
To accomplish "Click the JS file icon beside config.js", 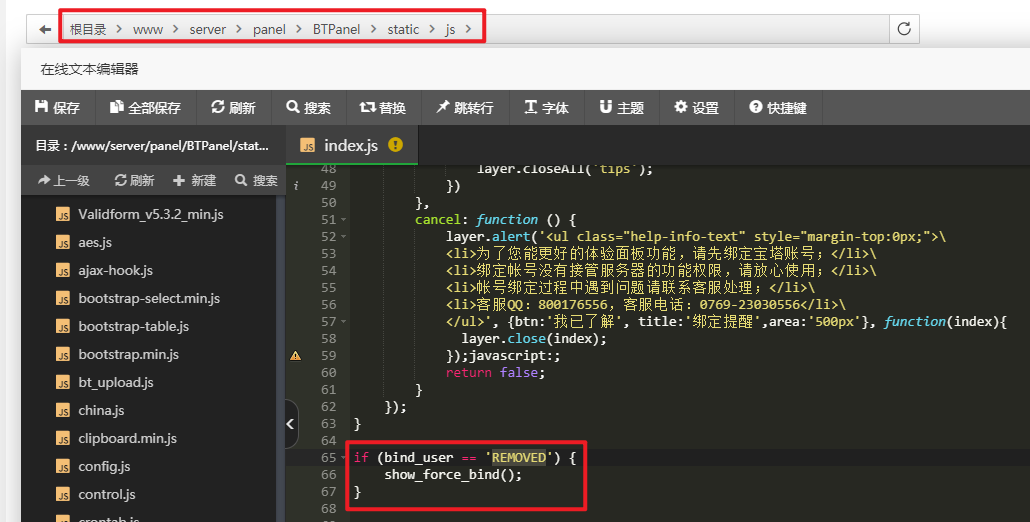I will point(63,467).
